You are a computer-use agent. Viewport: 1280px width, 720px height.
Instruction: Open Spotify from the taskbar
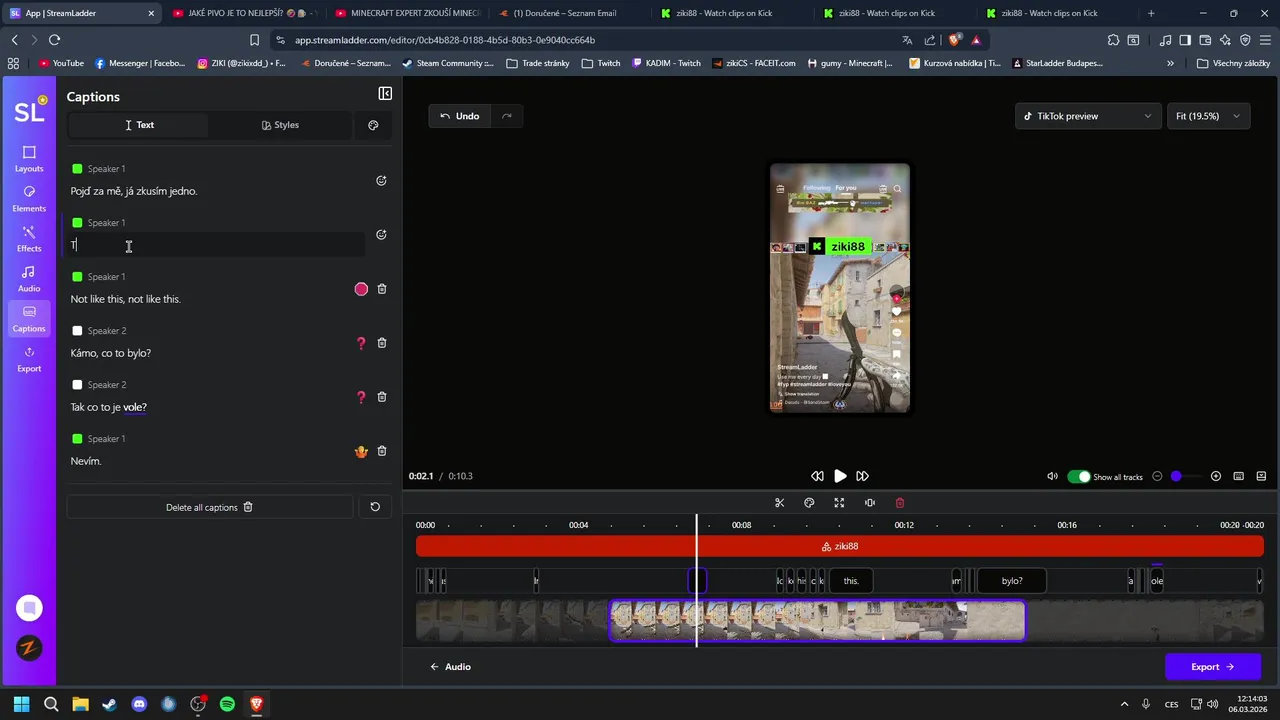pyautogui.click(x=227, y=704)
